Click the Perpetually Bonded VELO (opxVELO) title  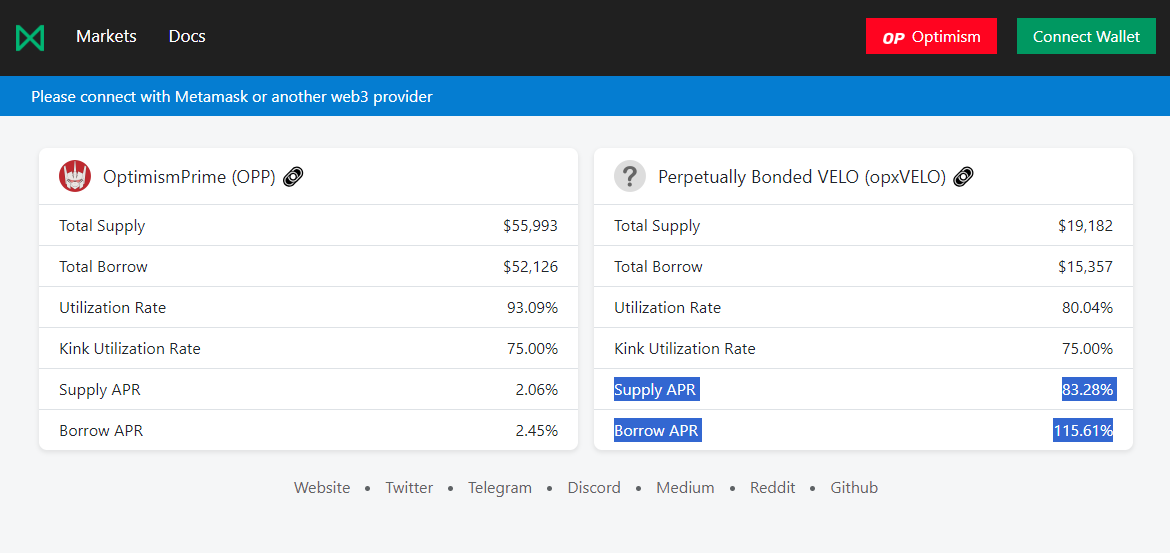(x=802, y=178)
